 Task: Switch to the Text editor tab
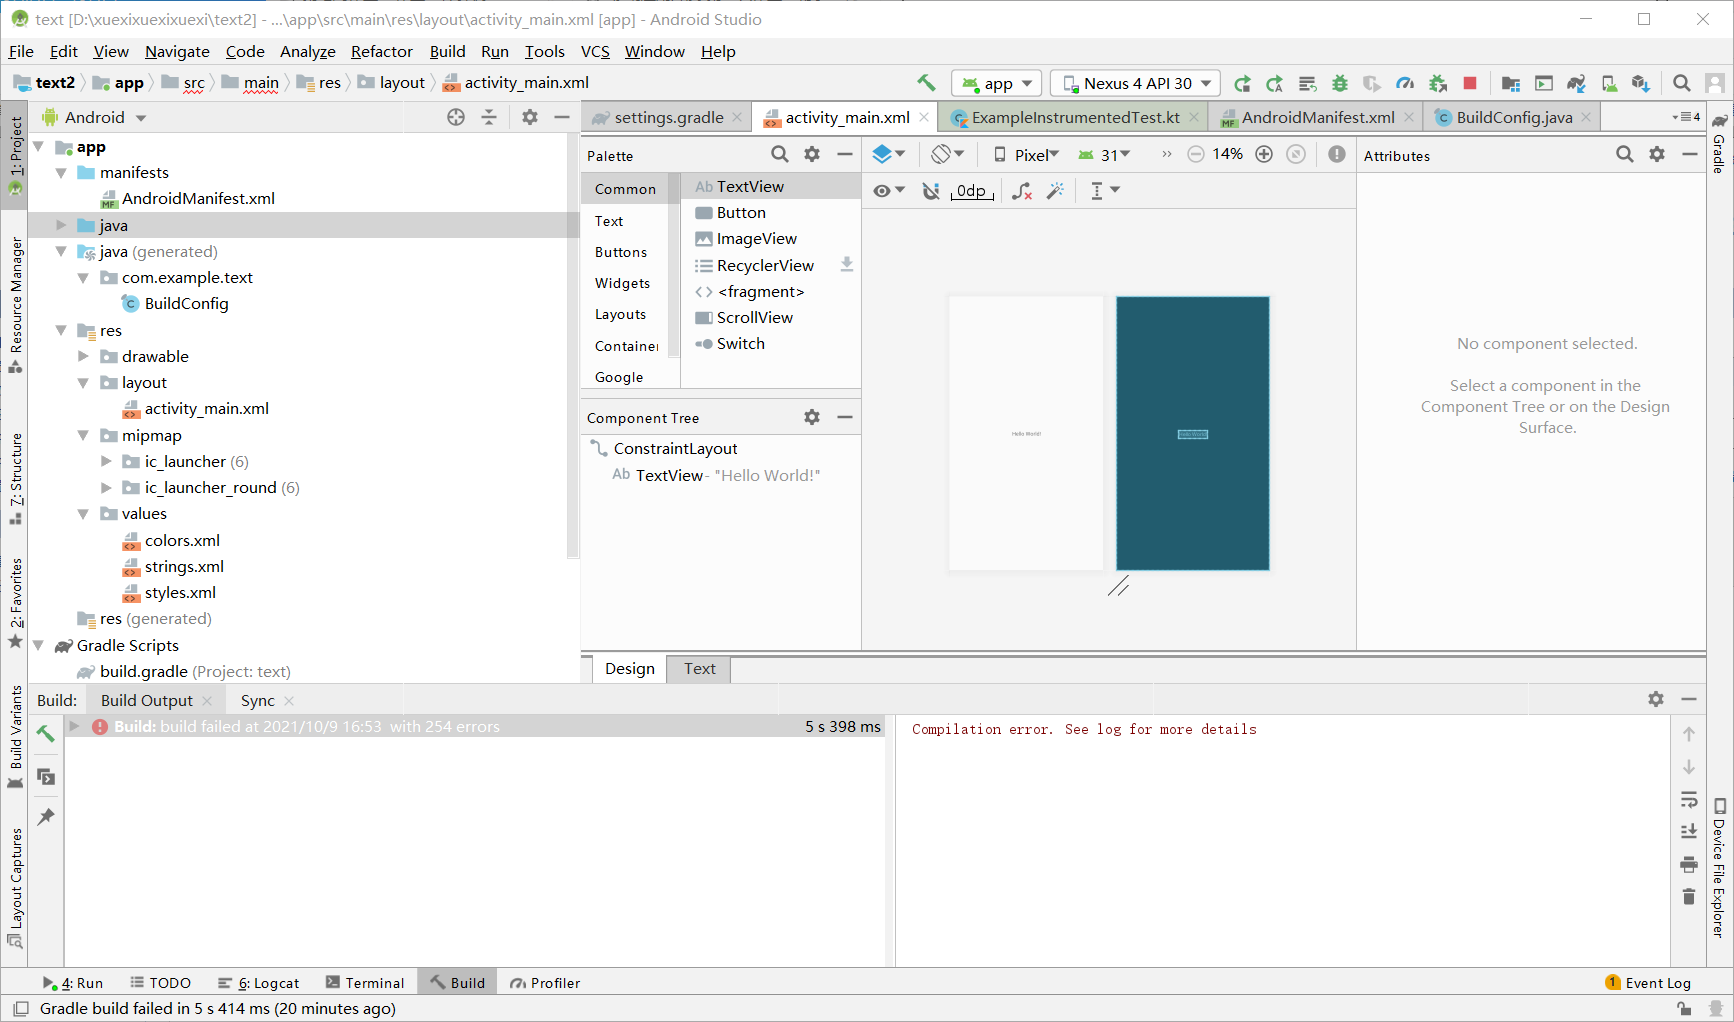tap(699, 668)
